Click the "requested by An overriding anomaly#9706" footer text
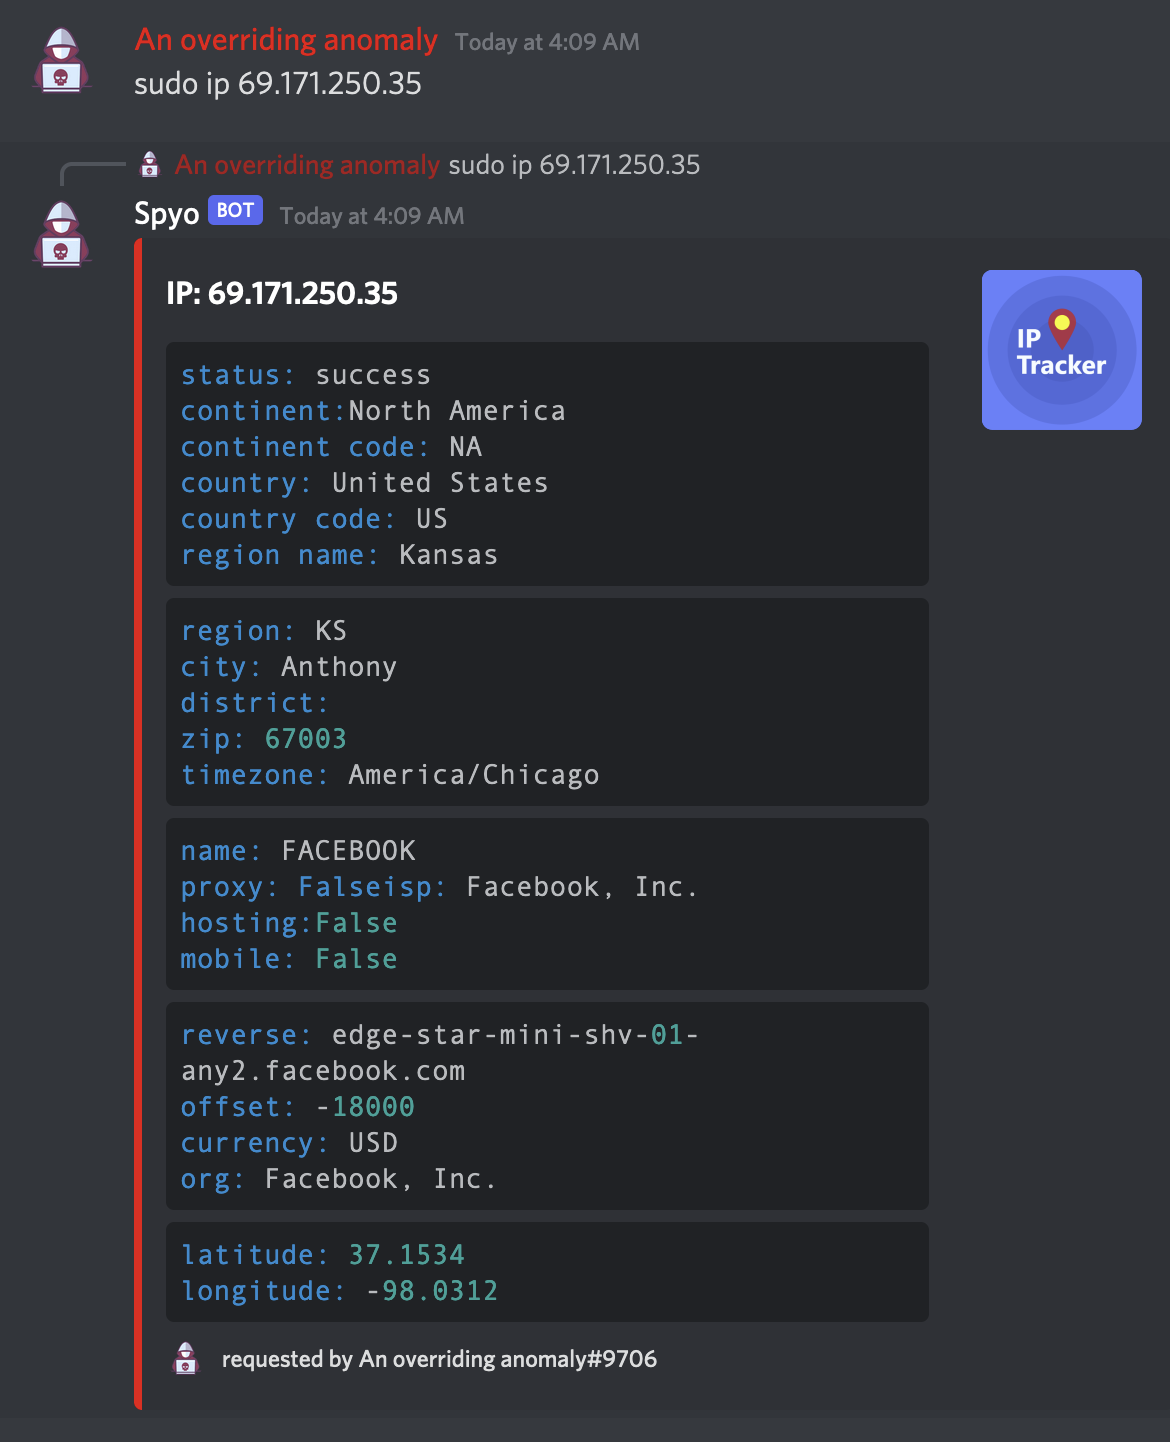 click(439, 1359)
